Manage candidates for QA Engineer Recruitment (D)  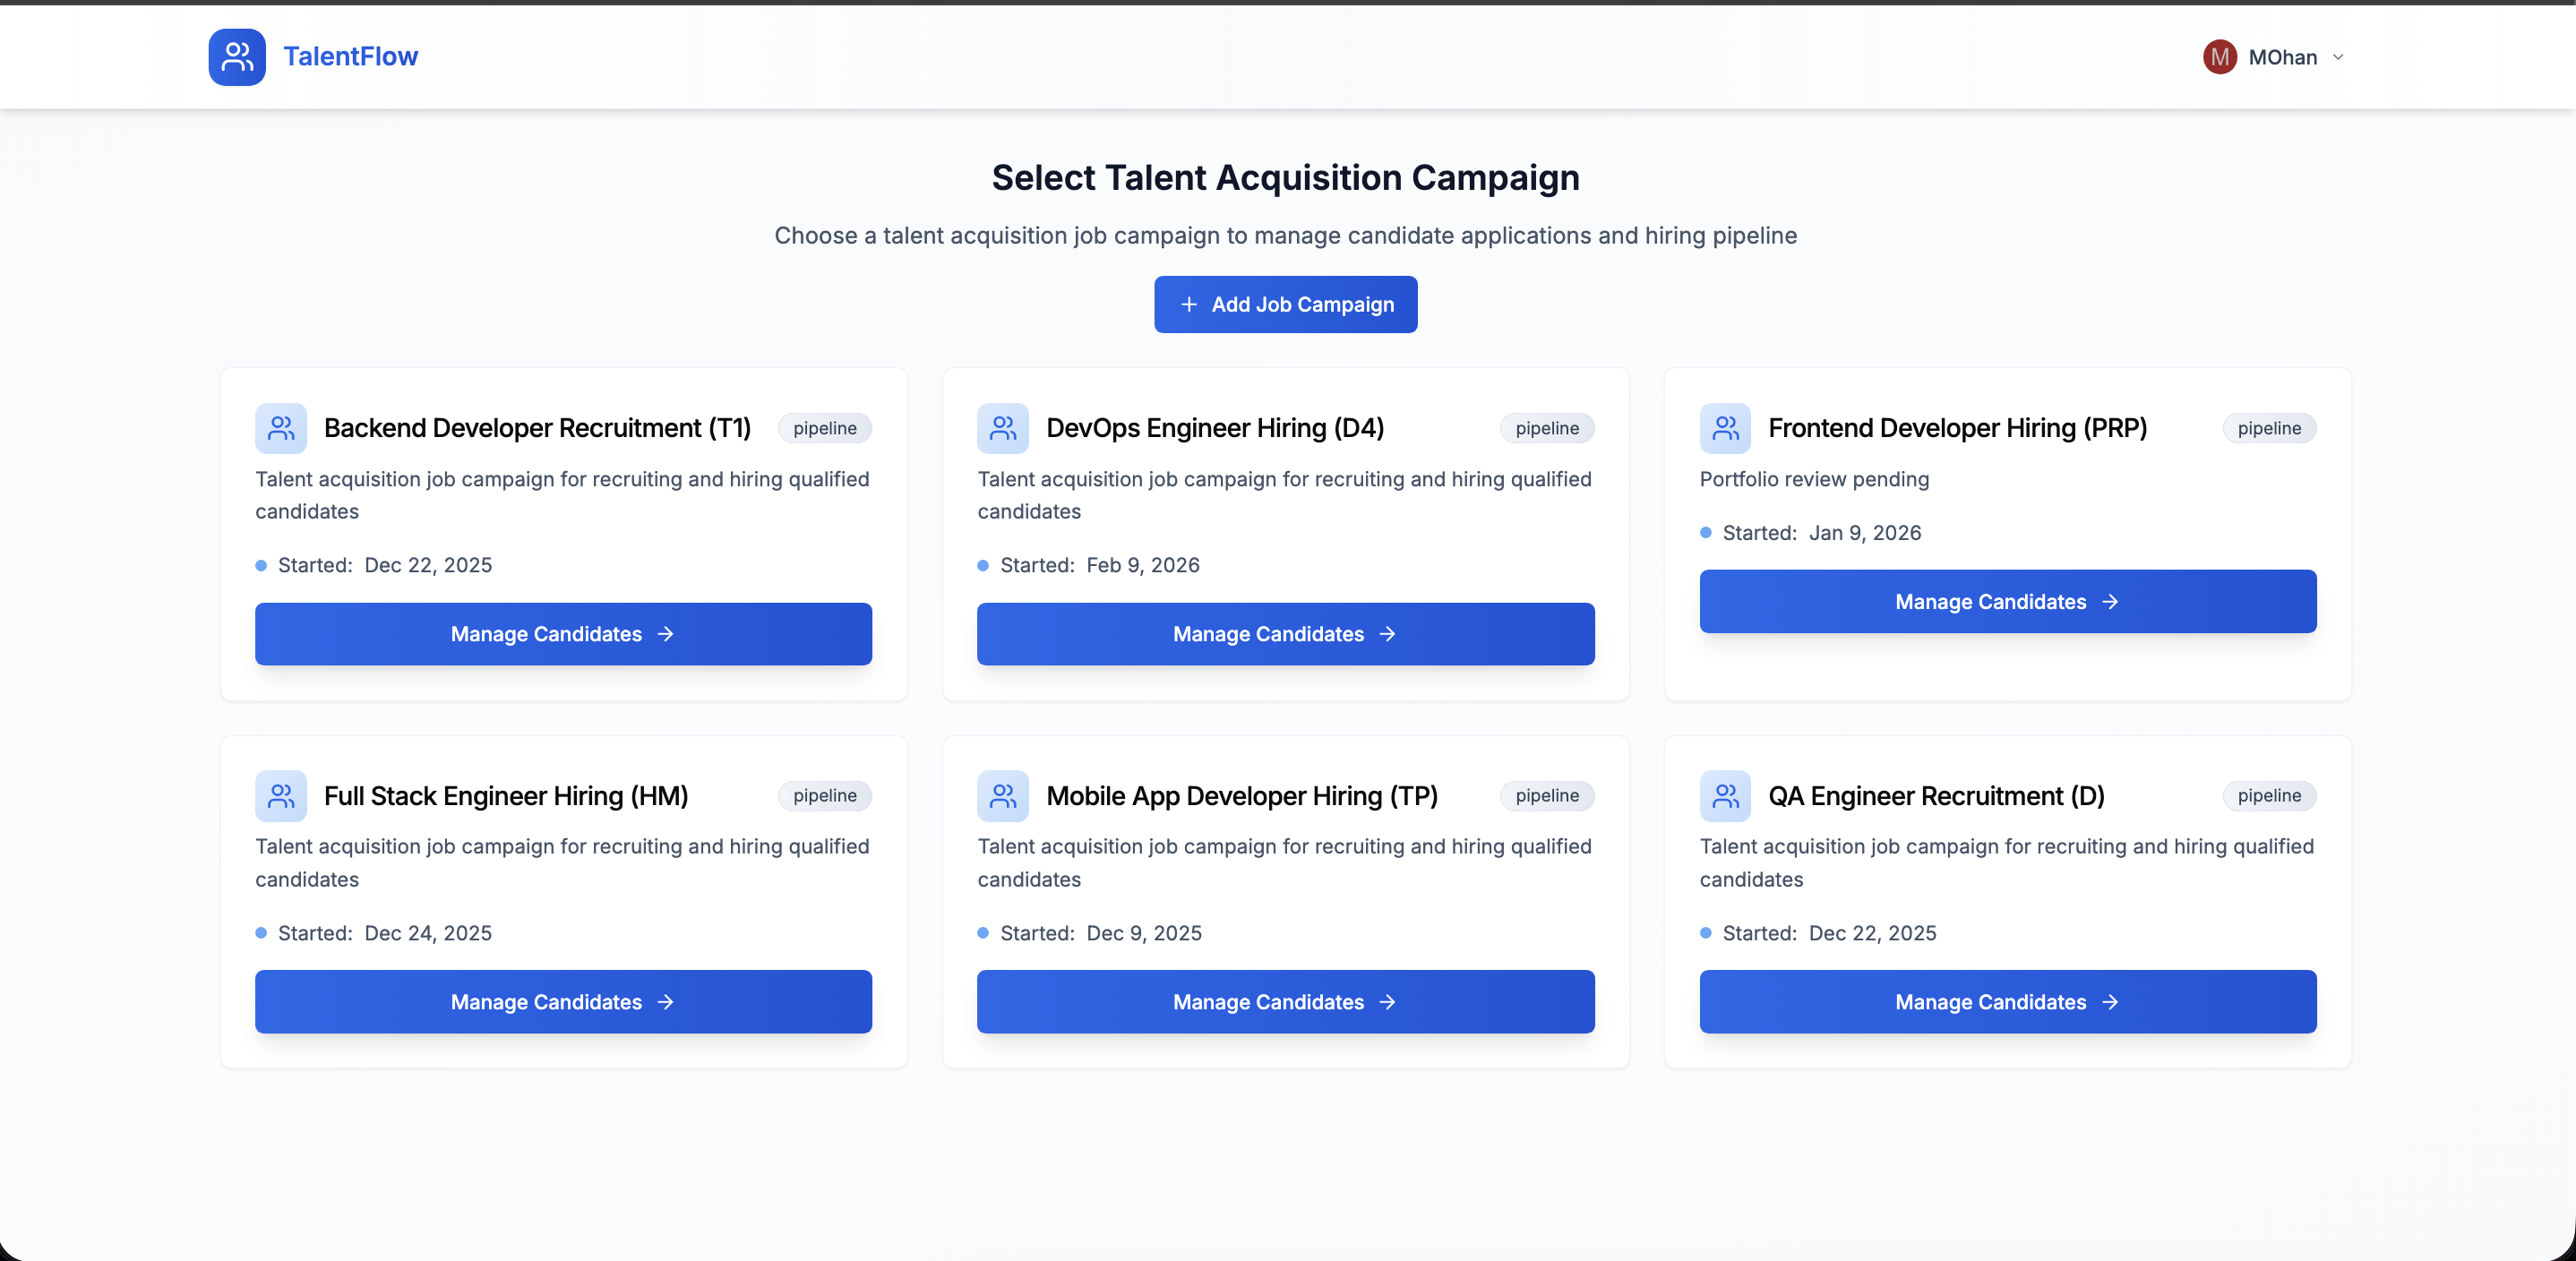(2007, 1001)
